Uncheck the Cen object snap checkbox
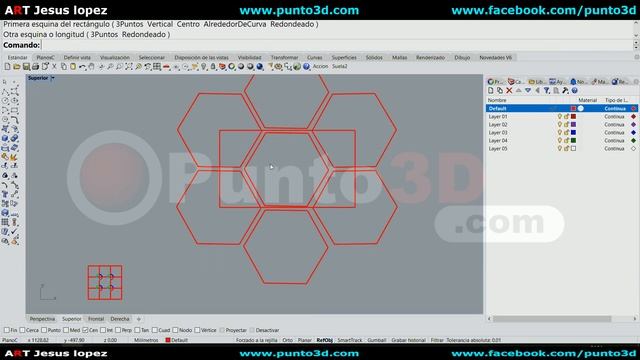Viewport: 640px width, 360px height. coord(85,330)
